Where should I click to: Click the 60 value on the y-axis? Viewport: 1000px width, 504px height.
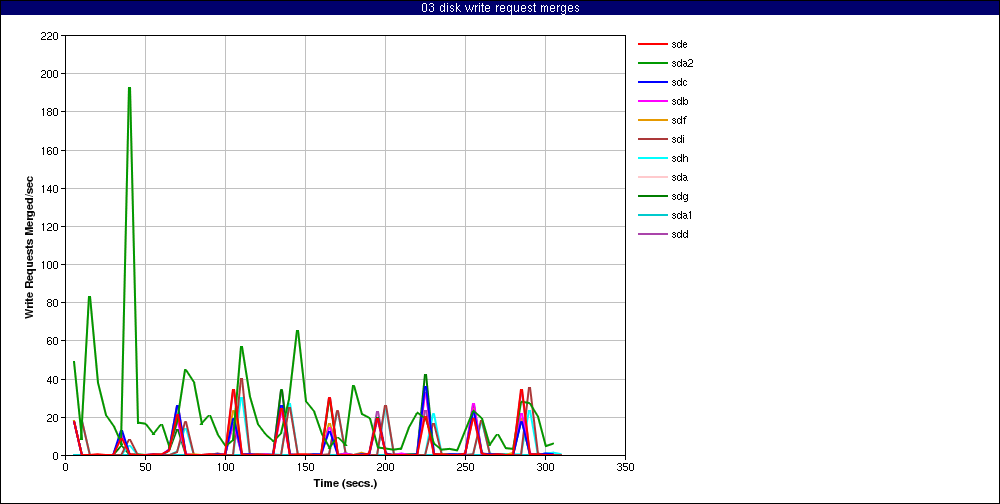(x=53, y=341)
